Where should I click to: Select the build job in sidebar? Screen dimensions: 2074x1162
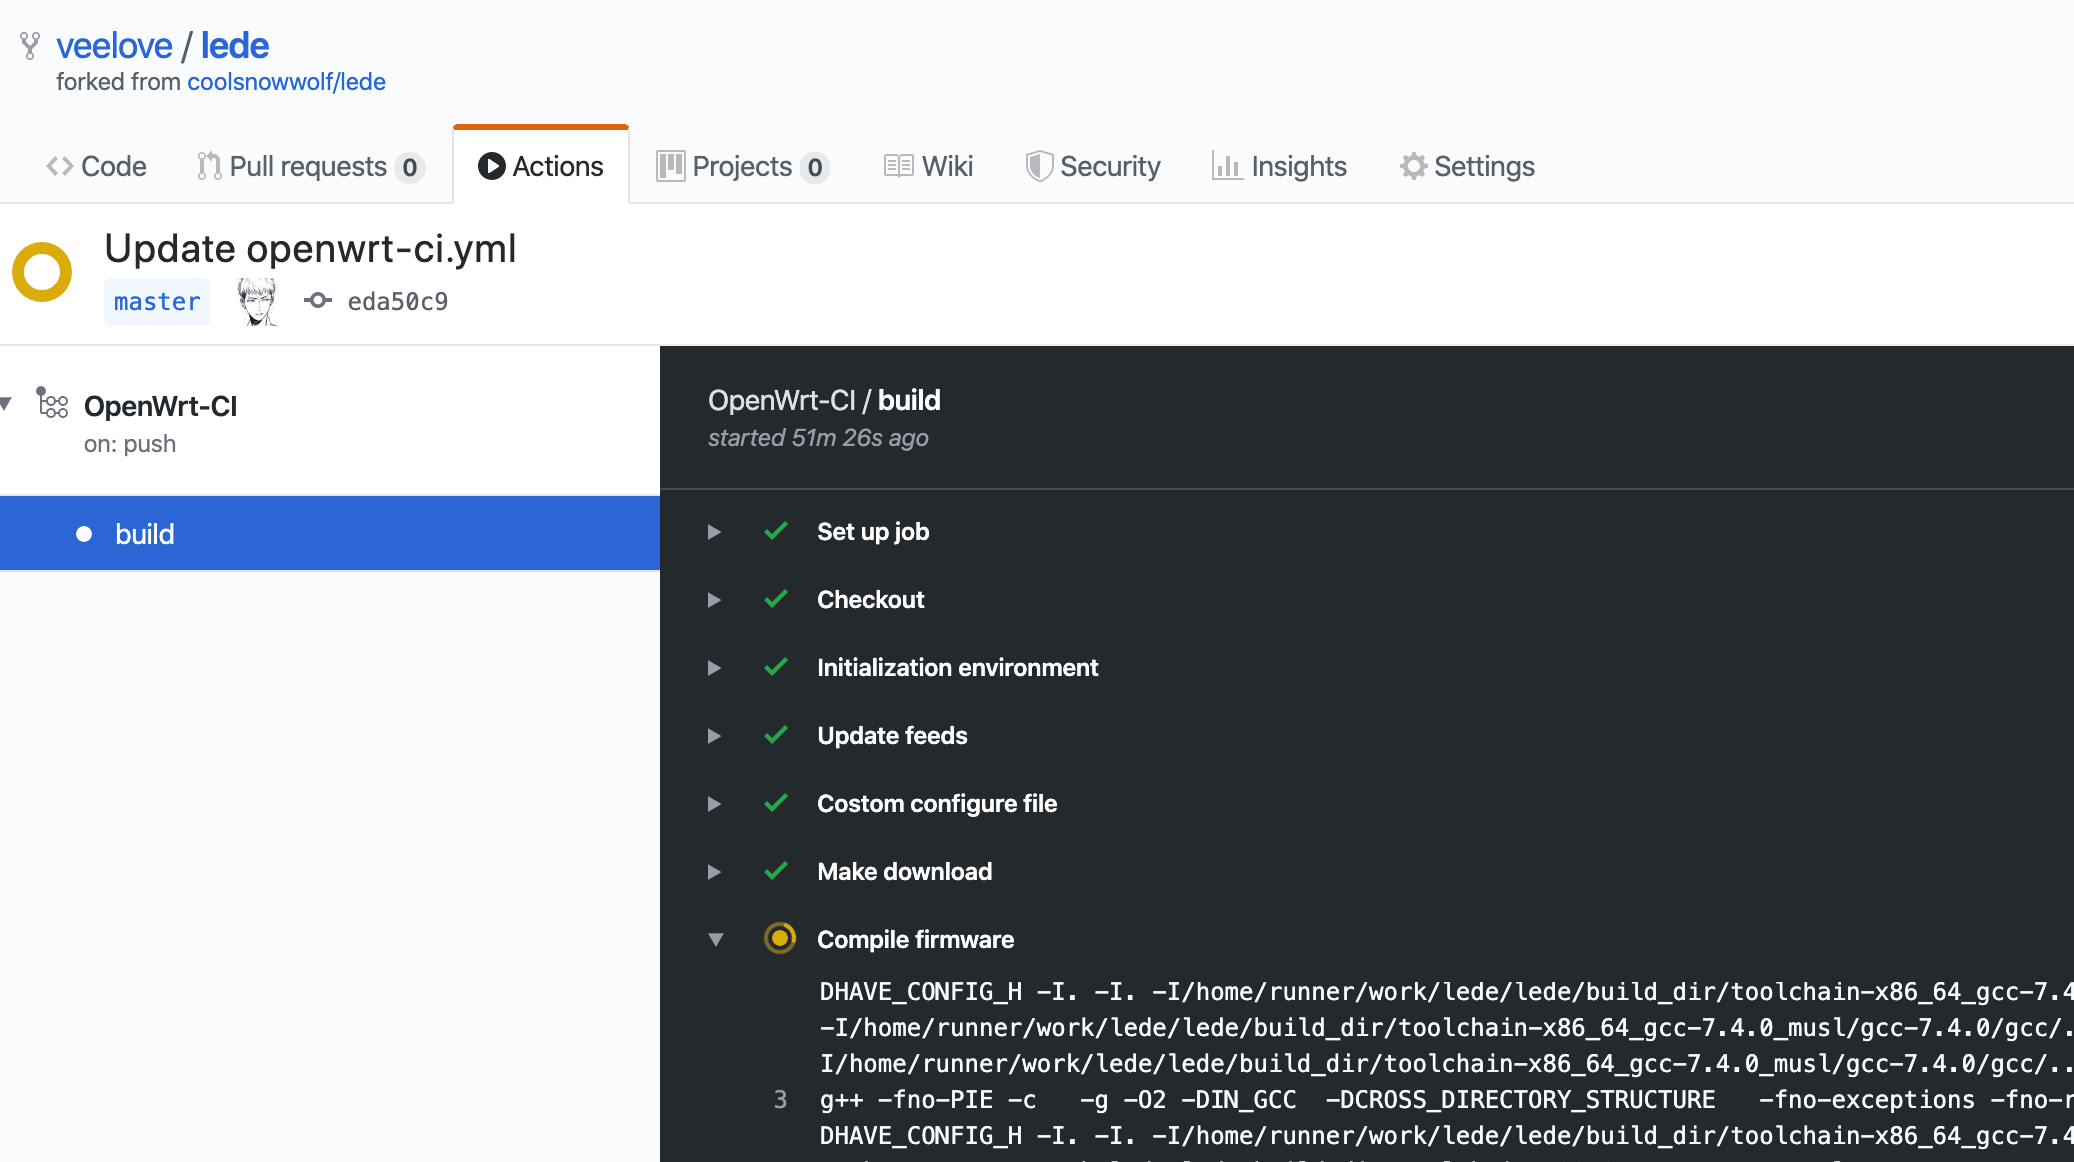145,533
